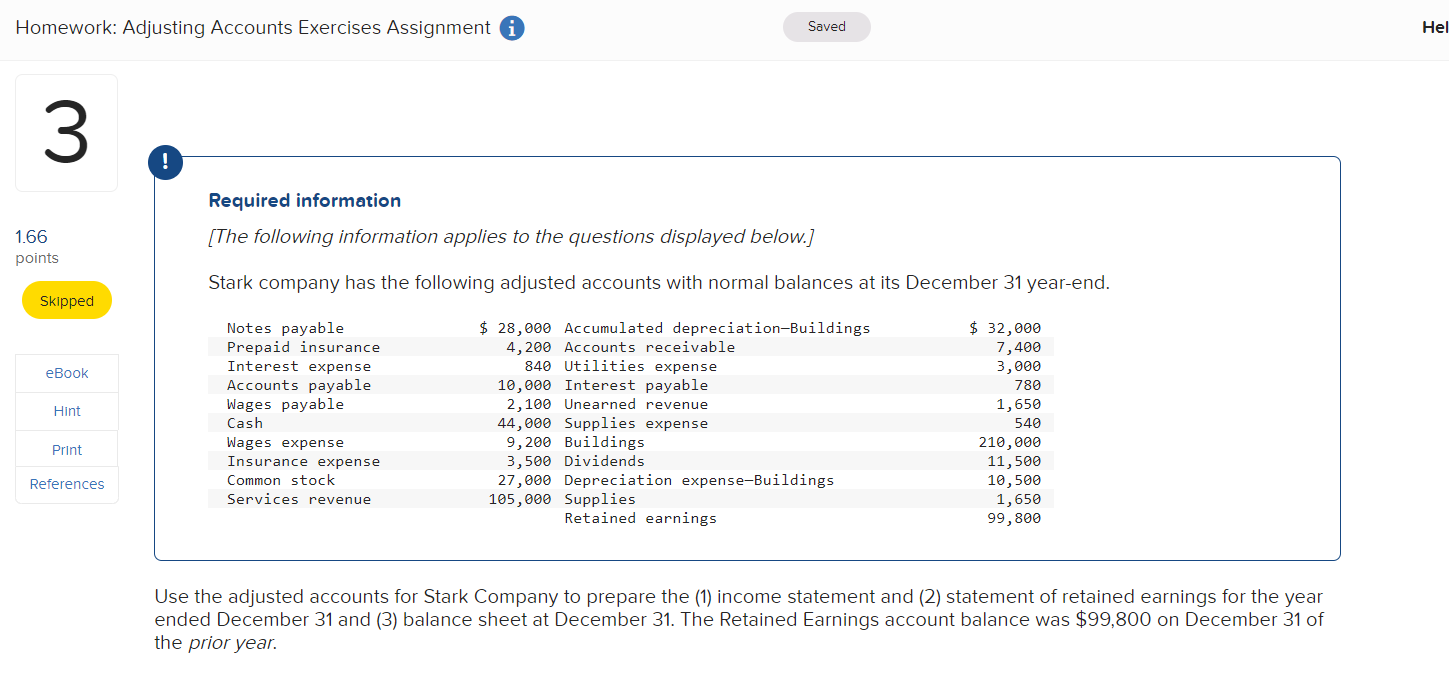Click the Required information heading
Image resolution: width=1449 pixels, height=680 pixels.
[x=303, y=200]
